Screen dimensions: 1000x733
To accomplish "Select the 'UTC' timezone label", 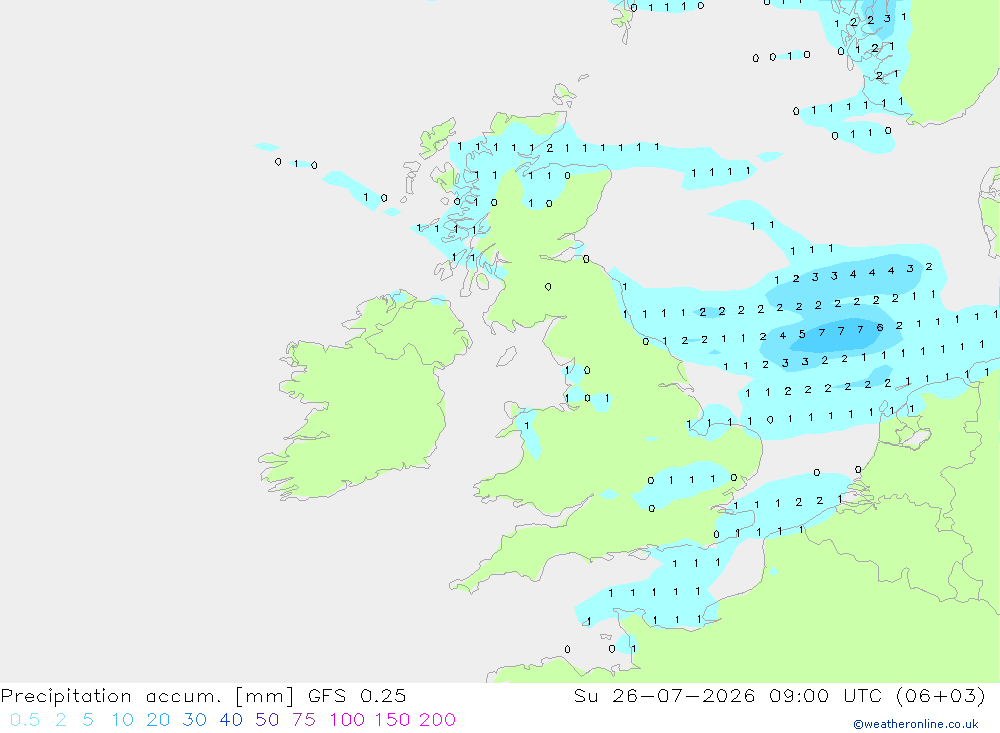I will tap(862, 696).
